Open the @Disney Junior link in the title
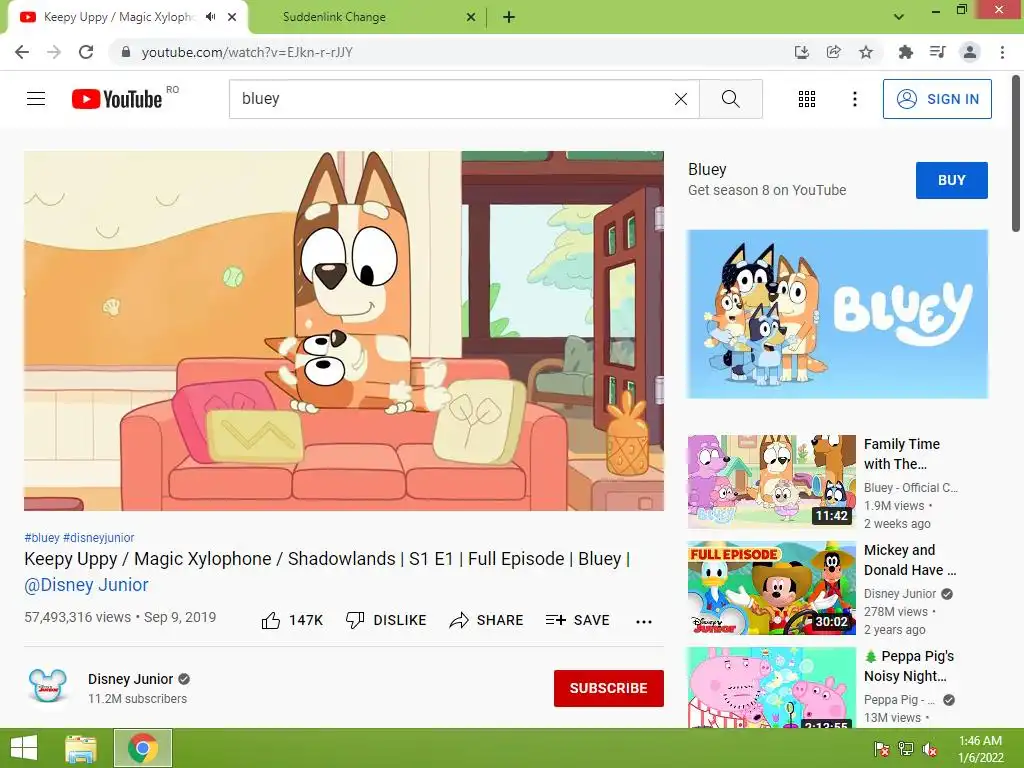Viewport: 1024px width, 768px height. click(86, 584)
